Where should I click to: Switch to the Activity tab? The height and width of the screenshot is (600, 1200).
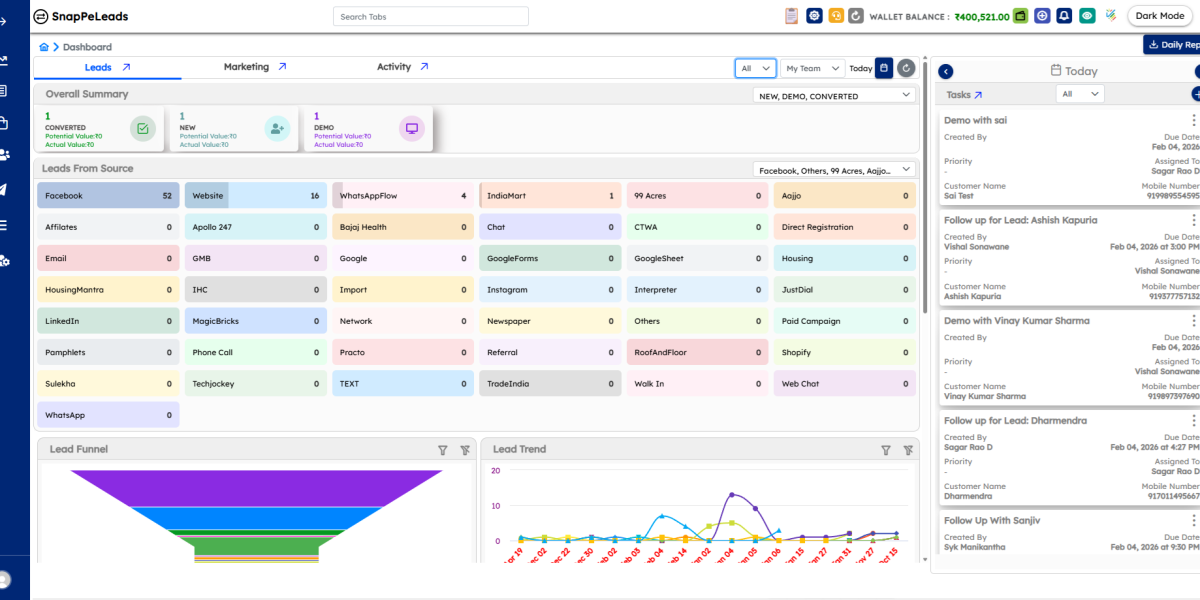coord(402,67)
